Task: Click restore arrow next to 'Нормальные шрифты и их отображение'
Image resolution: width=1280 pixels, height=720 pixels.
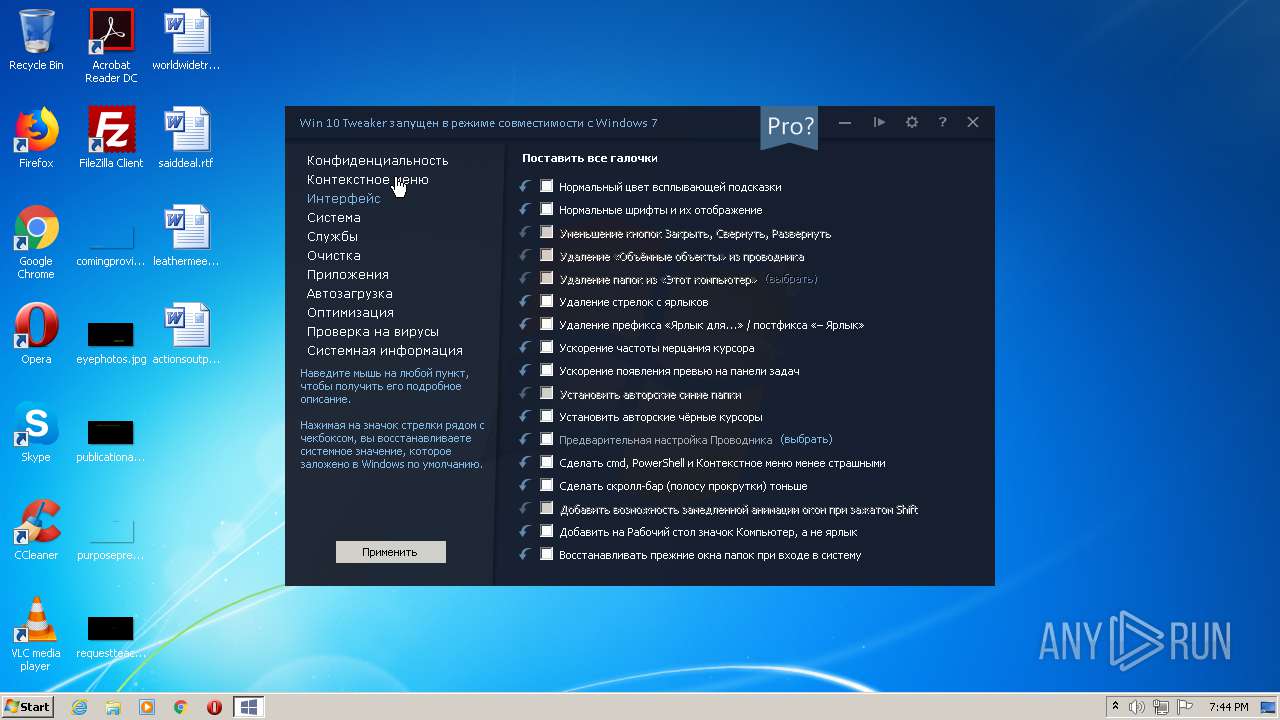Action: 525,209
